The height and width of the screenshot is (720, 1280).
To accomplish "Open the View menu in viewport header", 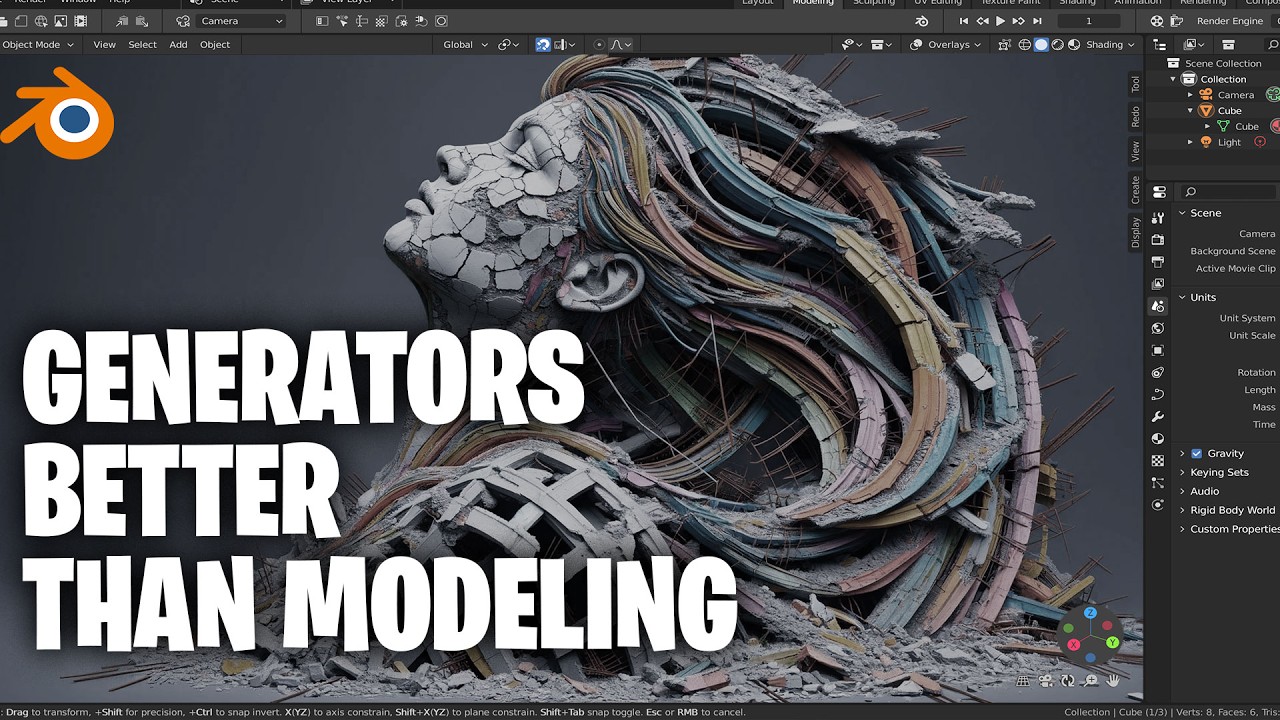I will point(104,45).
